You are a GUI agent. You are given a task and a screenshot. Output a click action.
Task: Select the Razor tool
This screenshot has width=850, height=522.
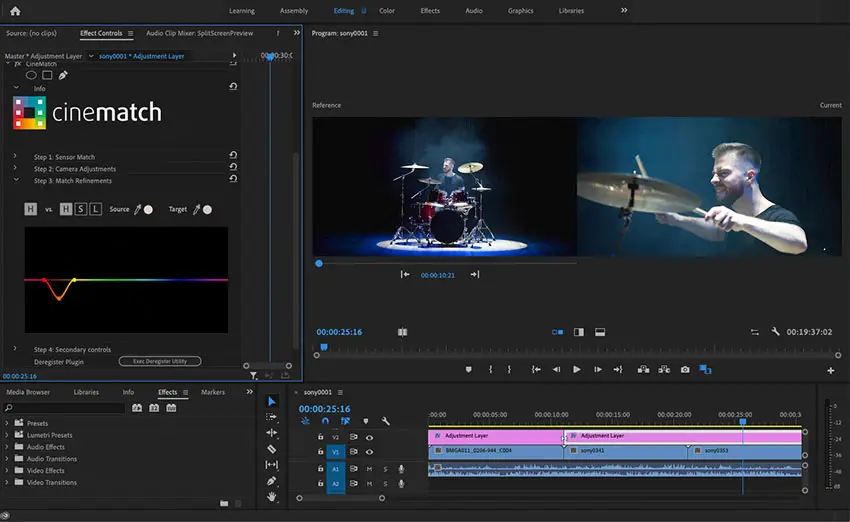click(272, 449)
